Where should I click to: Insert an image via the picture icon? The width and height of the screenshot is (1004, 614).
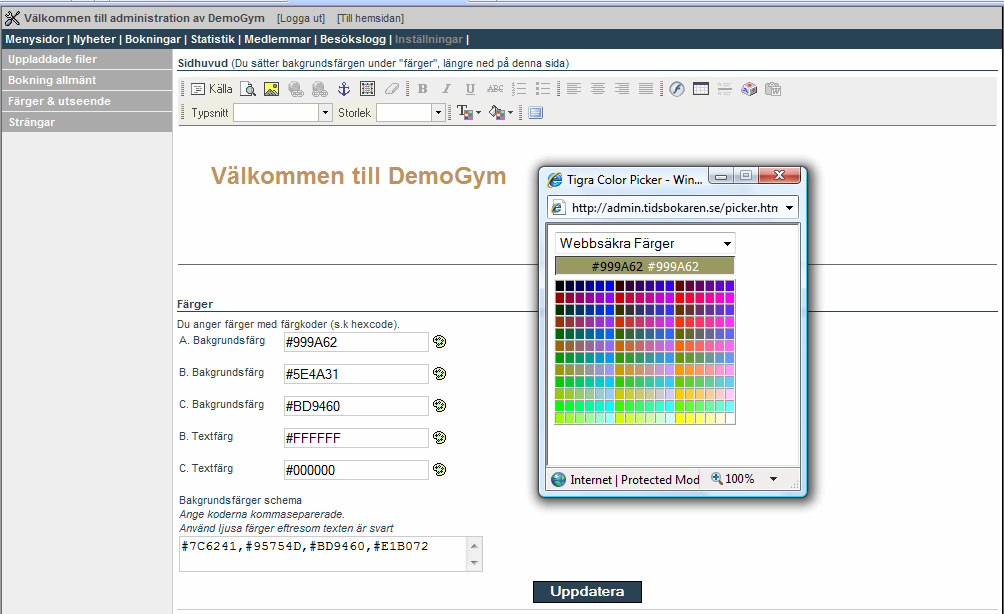click(x=271, y=89)
